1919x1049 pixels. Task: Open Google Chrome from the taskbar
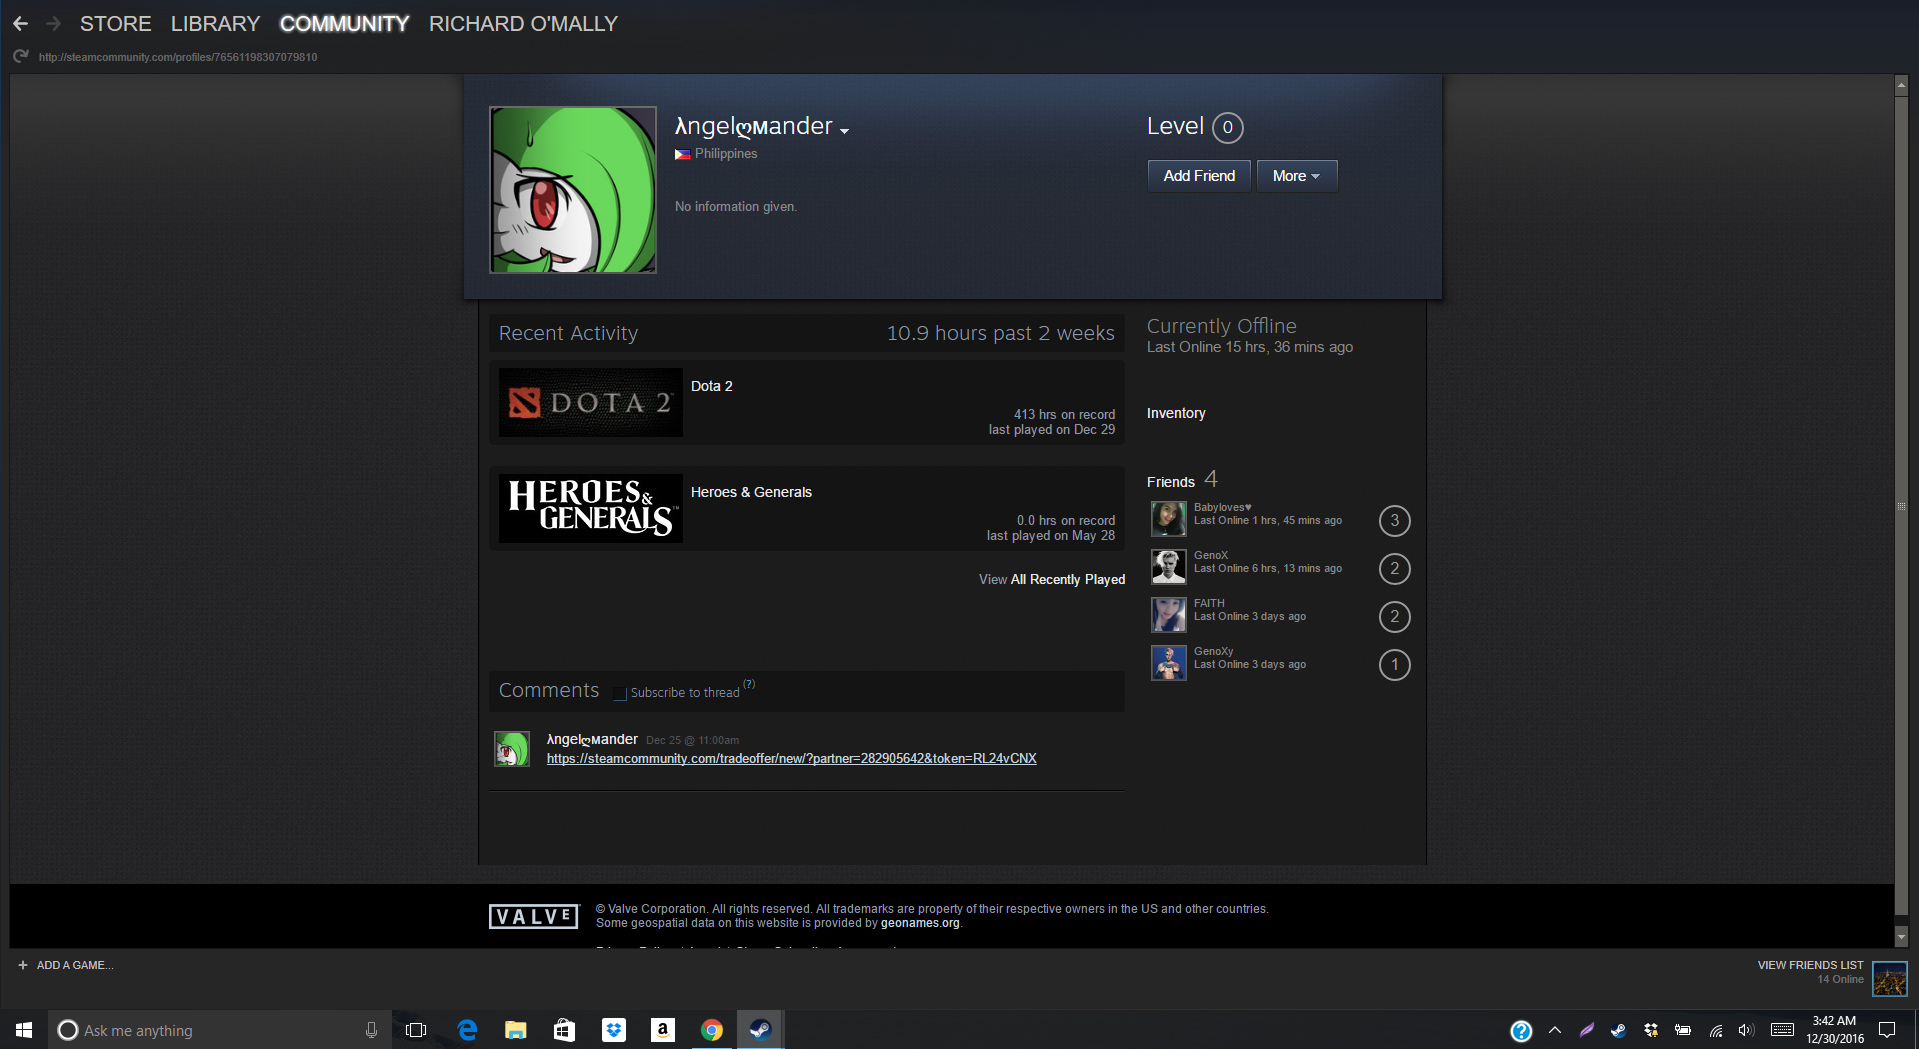point(711,1030)
